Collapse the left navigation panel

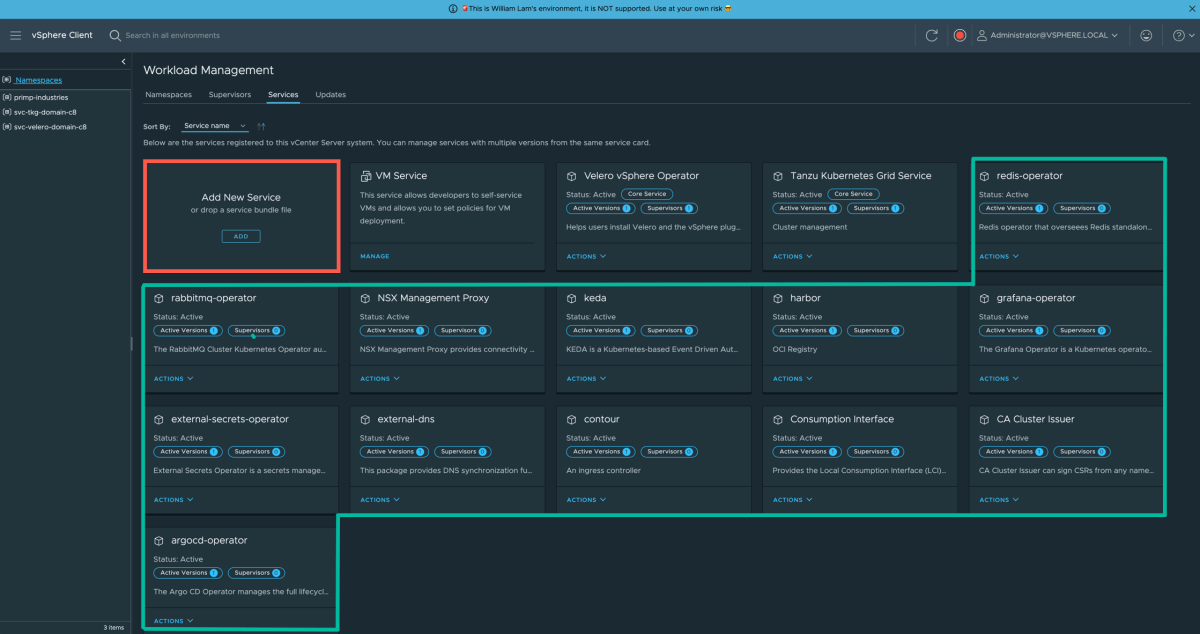point(123,62)
